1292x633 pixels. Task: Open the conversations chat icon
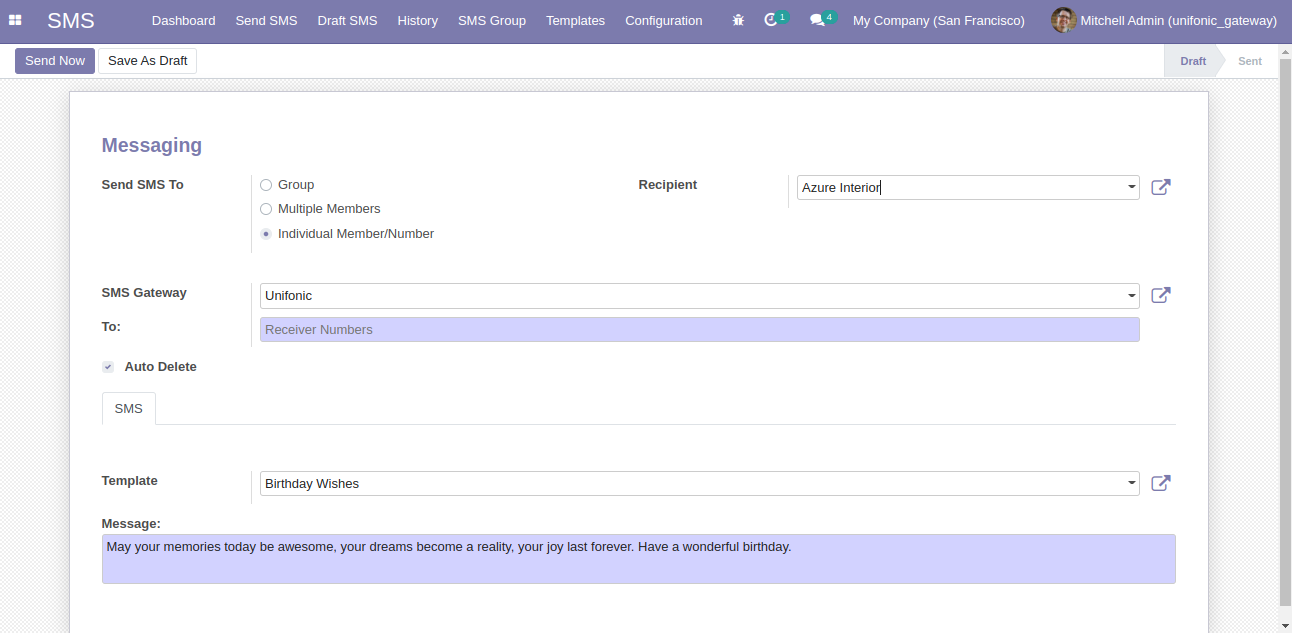click(x=817, y=20)
